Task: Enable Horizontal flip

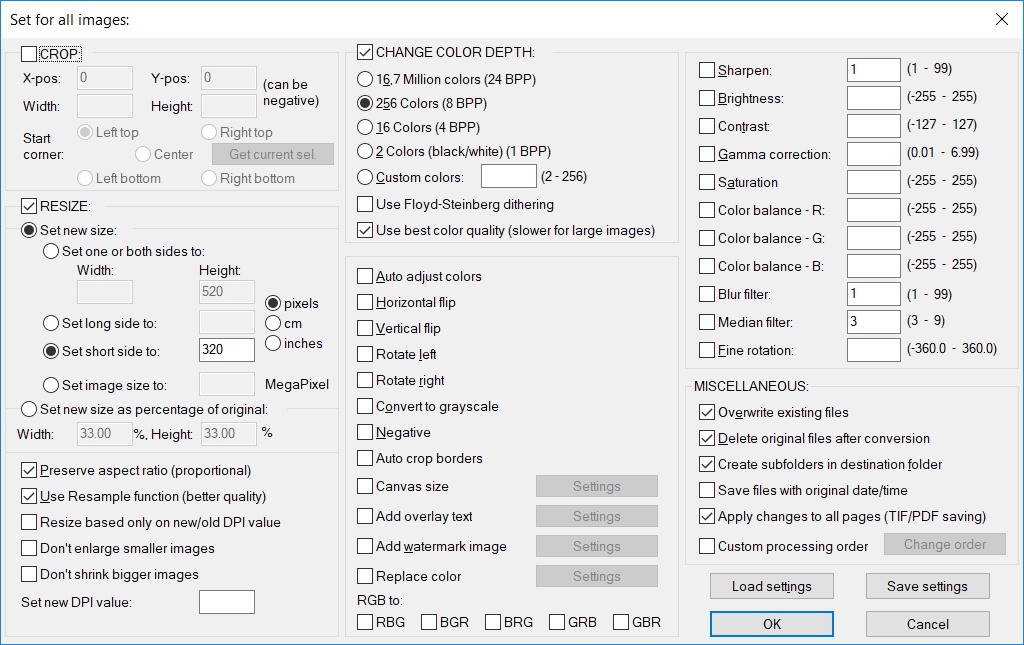Action: [x=366, y=302]
